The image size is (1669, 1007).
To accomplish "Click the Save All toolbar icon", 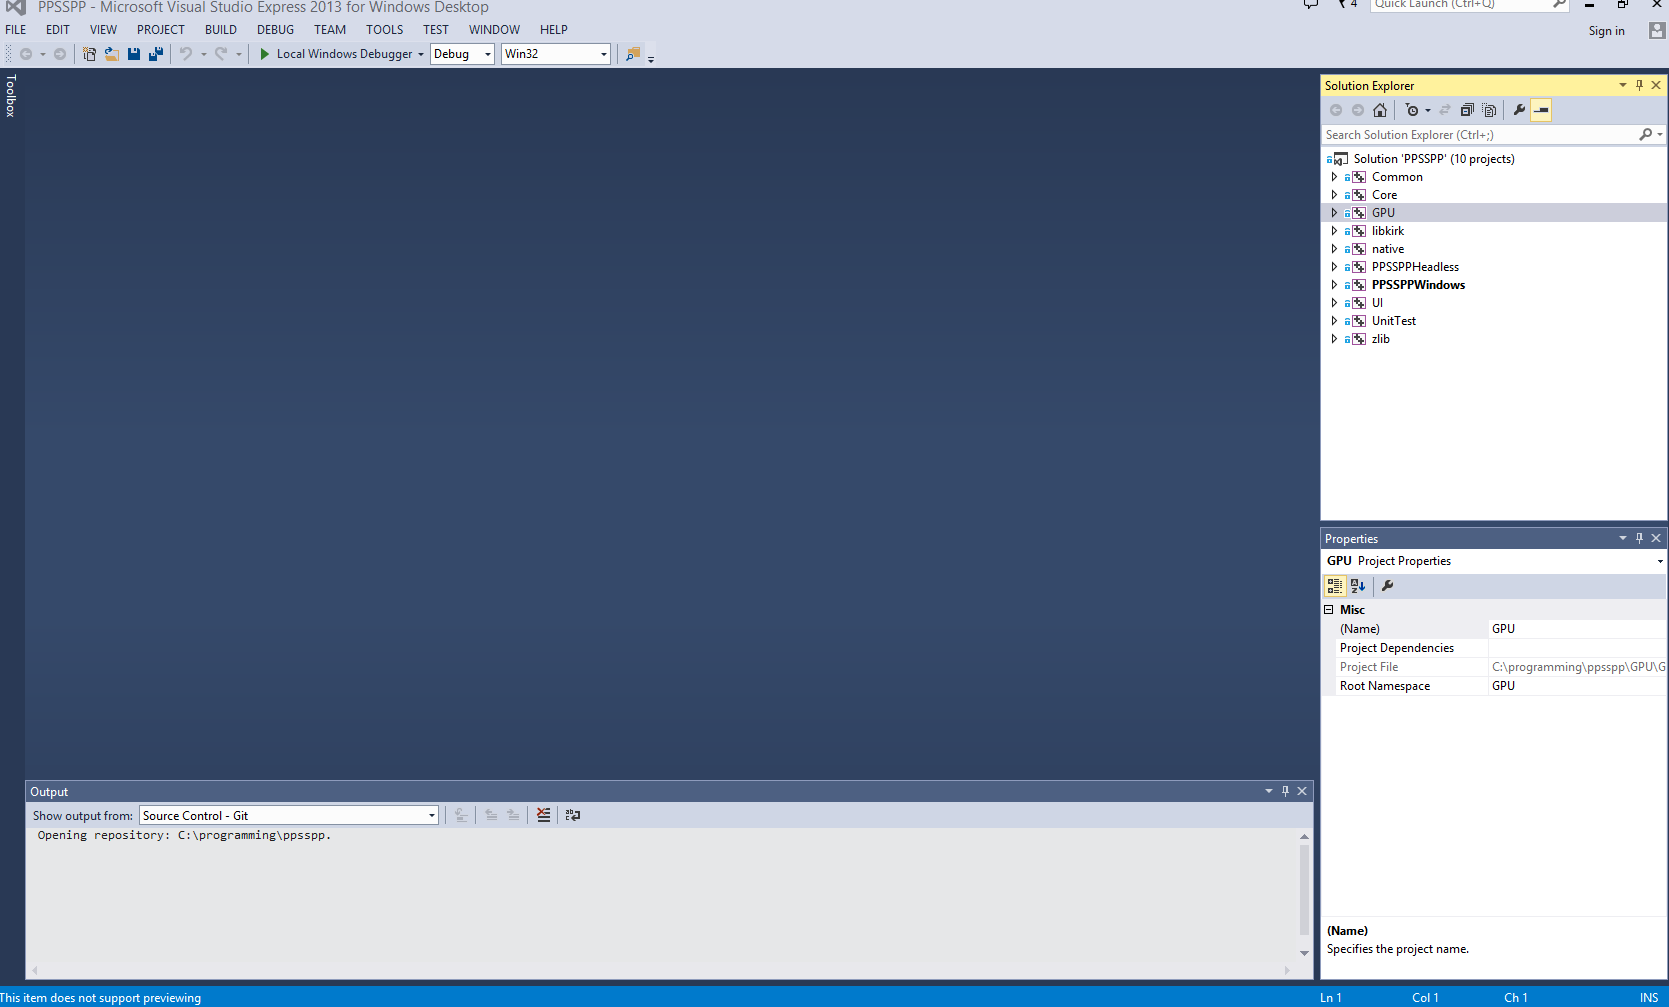I will 156,54.
